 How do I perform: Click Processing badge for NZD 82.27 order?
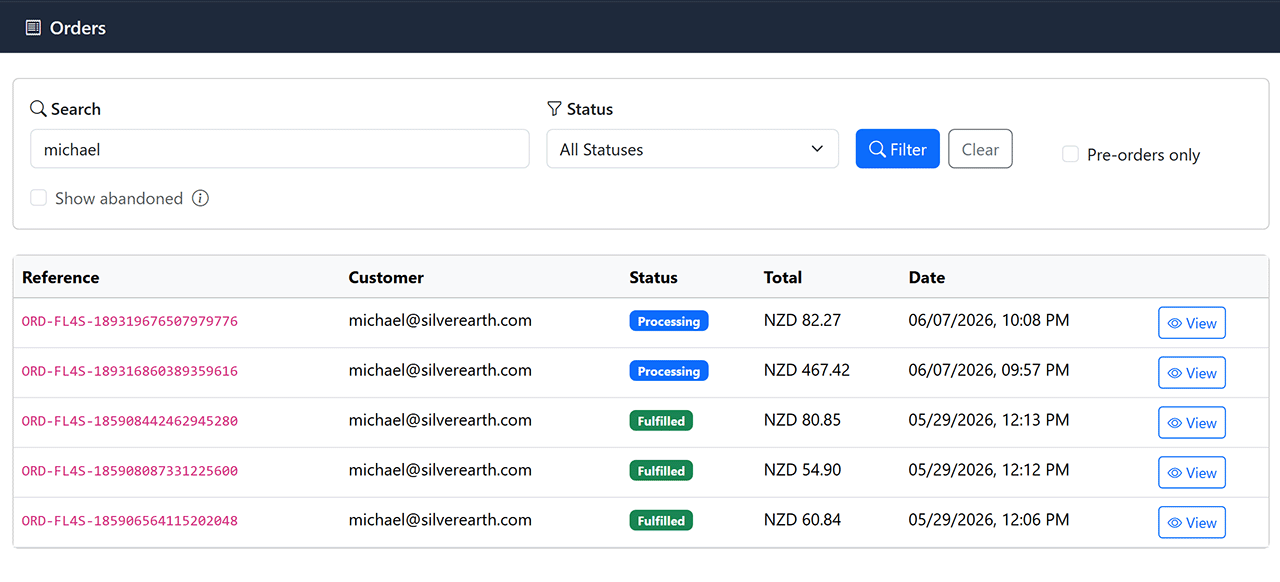coord(669,321)
